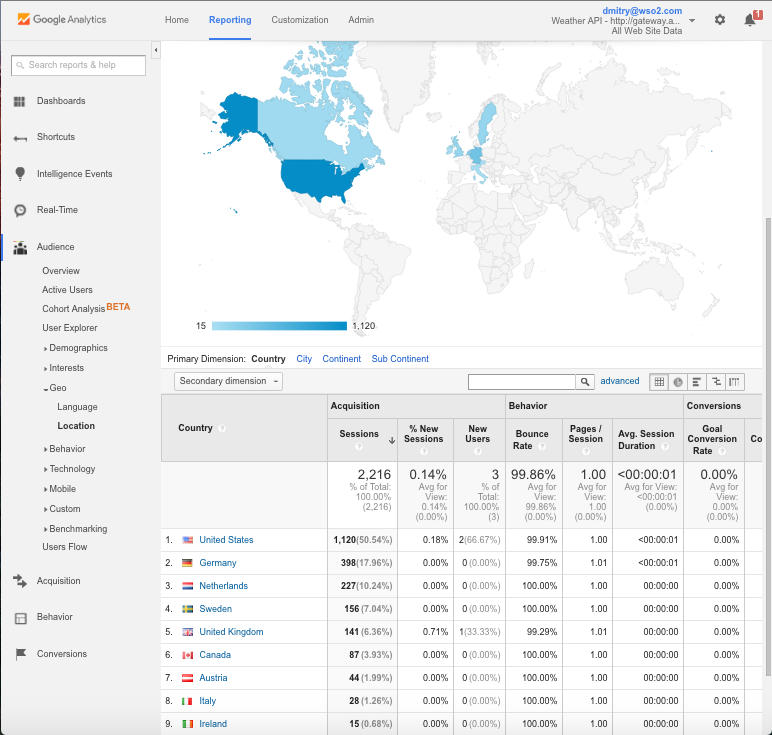Click the Real-Time clock icon
Viewport: 772px width, 735px height.
(x=19, y=210)
